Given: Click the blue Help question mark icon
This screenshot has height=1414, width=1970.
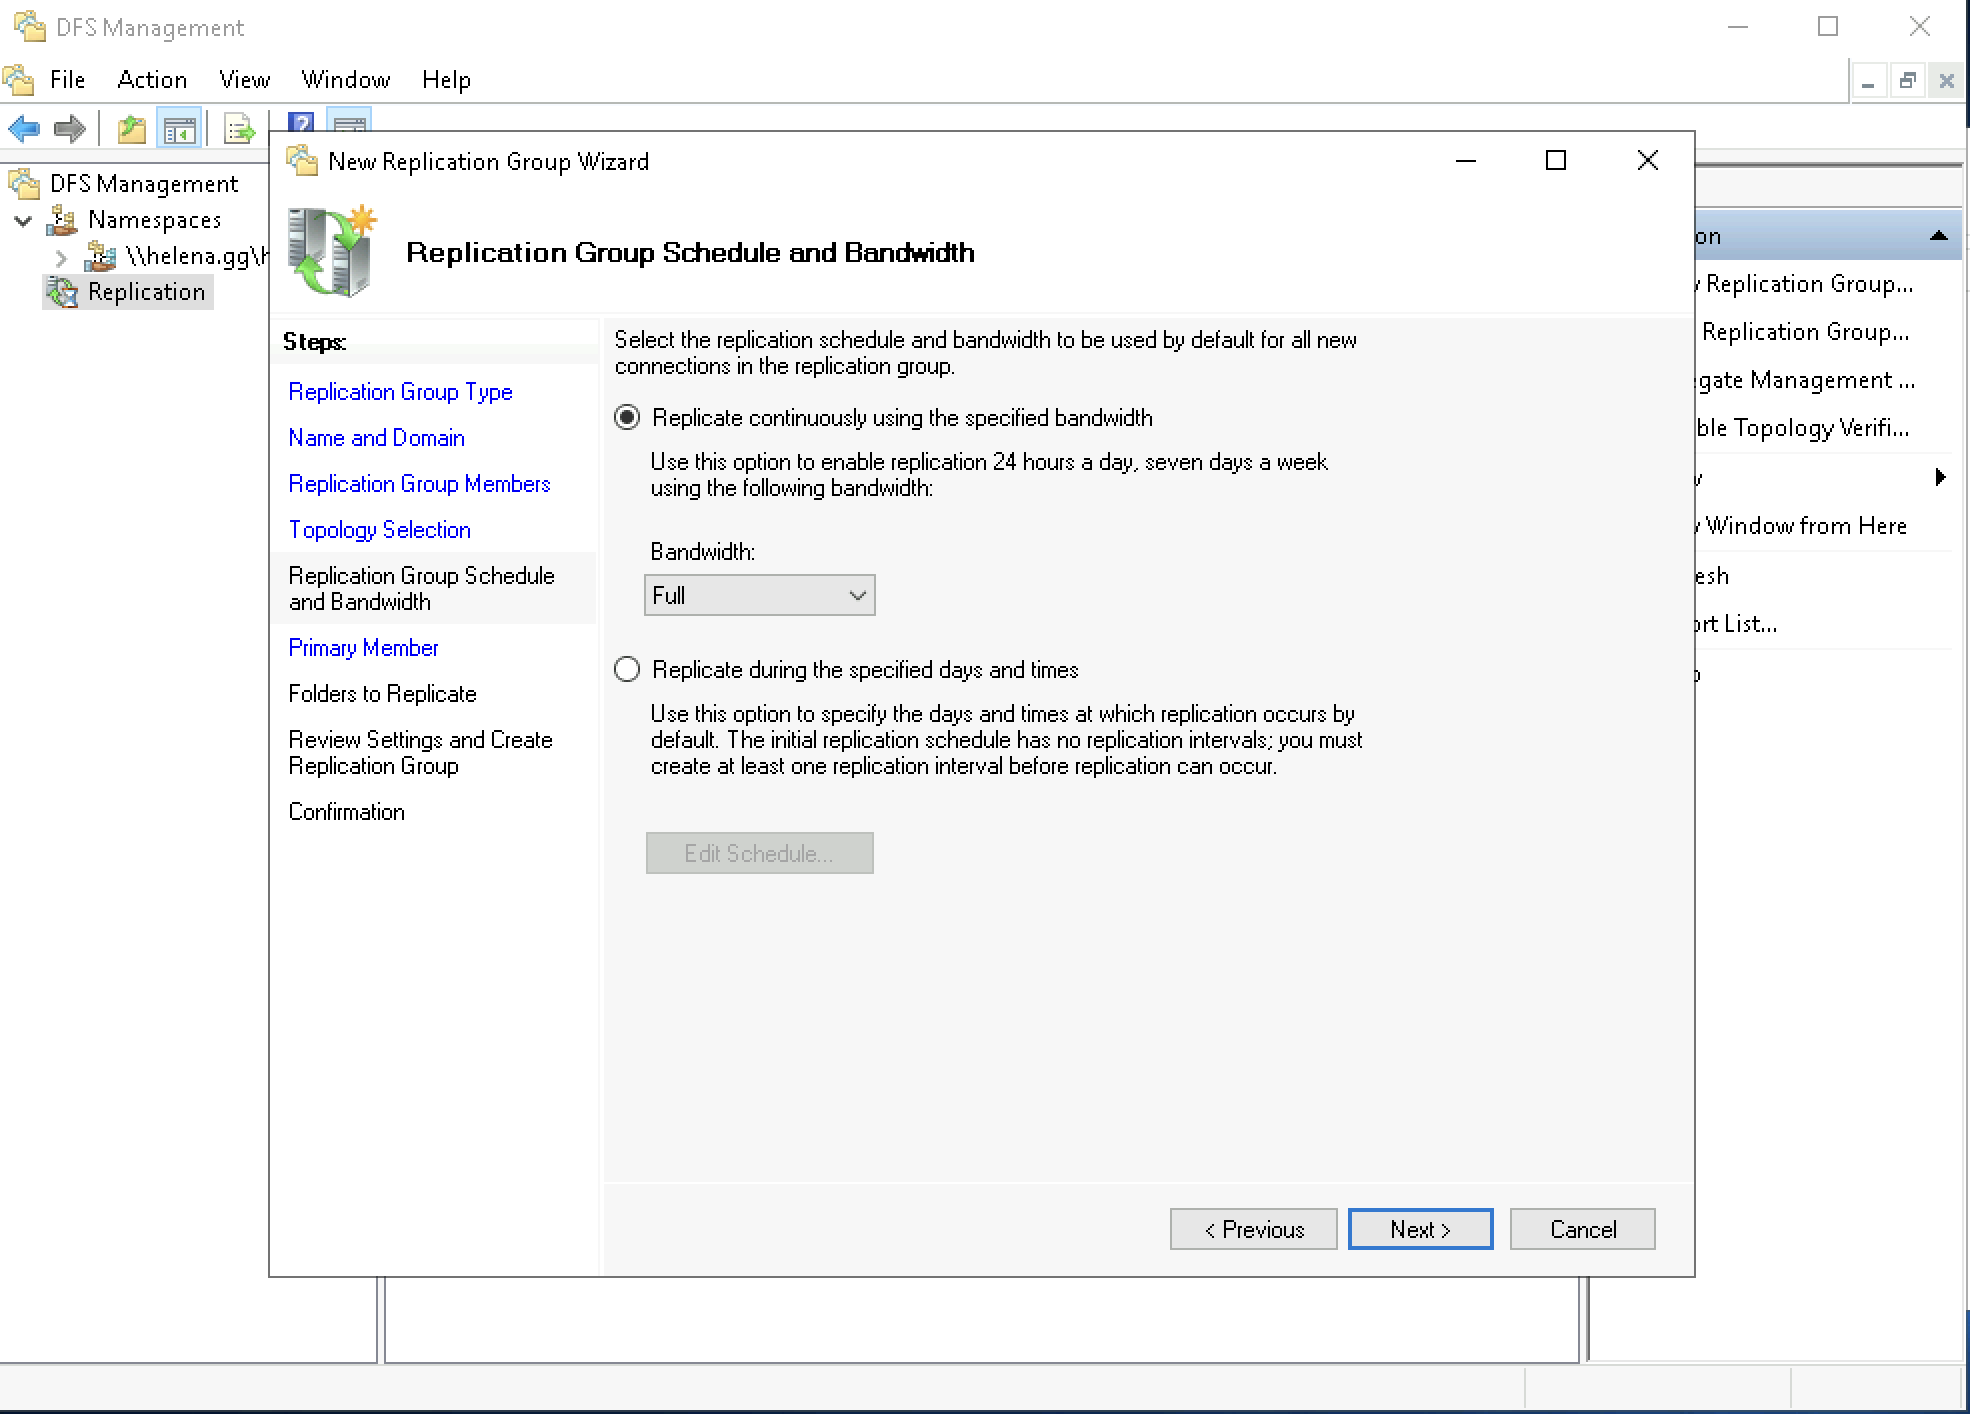Looking at the screenshot, I should pyautogui.click(x=301, y=122).
